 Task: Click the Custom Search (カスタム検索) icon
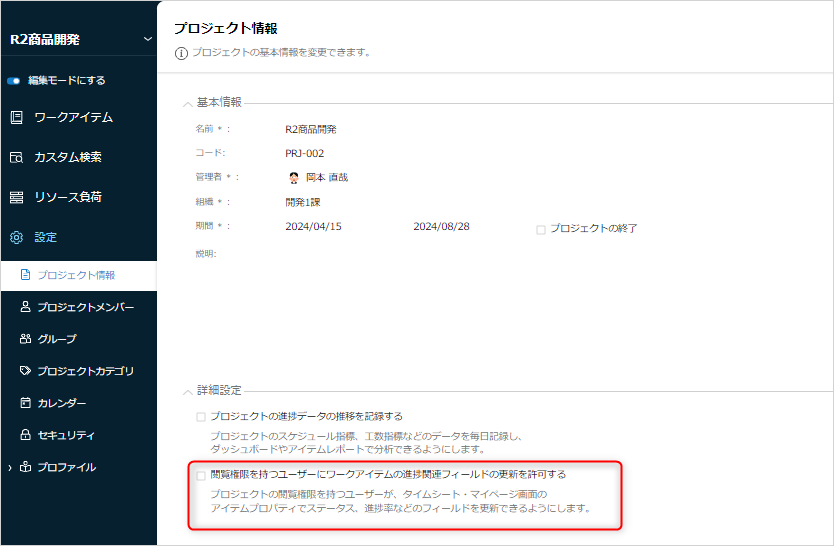(x=16, y=157)
